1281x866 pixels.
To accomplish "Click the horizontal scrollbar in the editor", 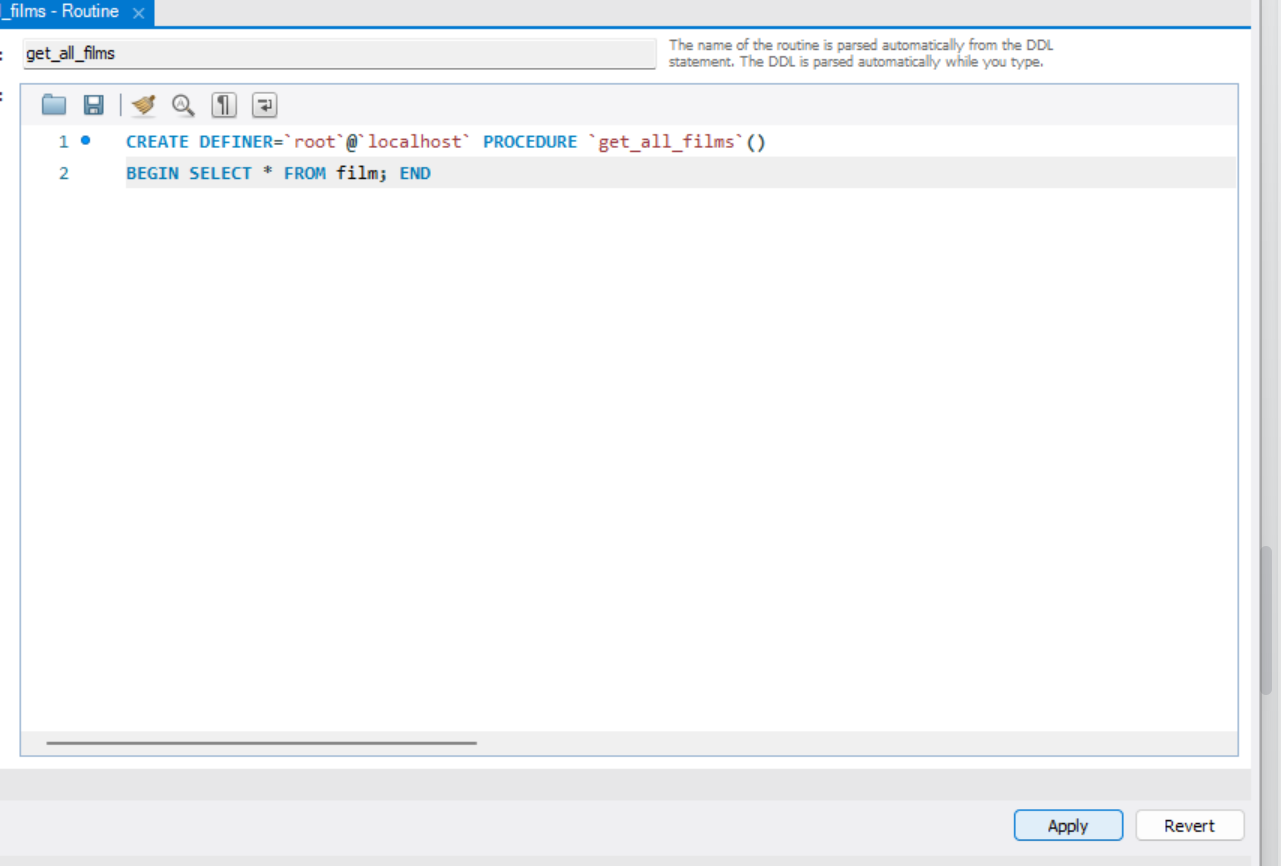I will click(x=262, y=743).
